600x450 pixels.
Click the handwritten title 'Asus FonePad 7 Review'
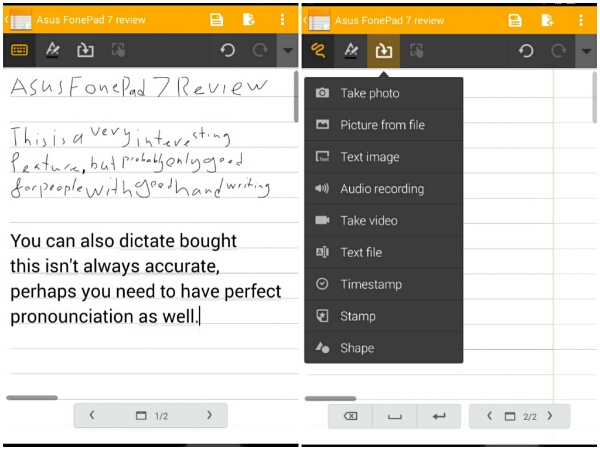(x=139, y=87)
